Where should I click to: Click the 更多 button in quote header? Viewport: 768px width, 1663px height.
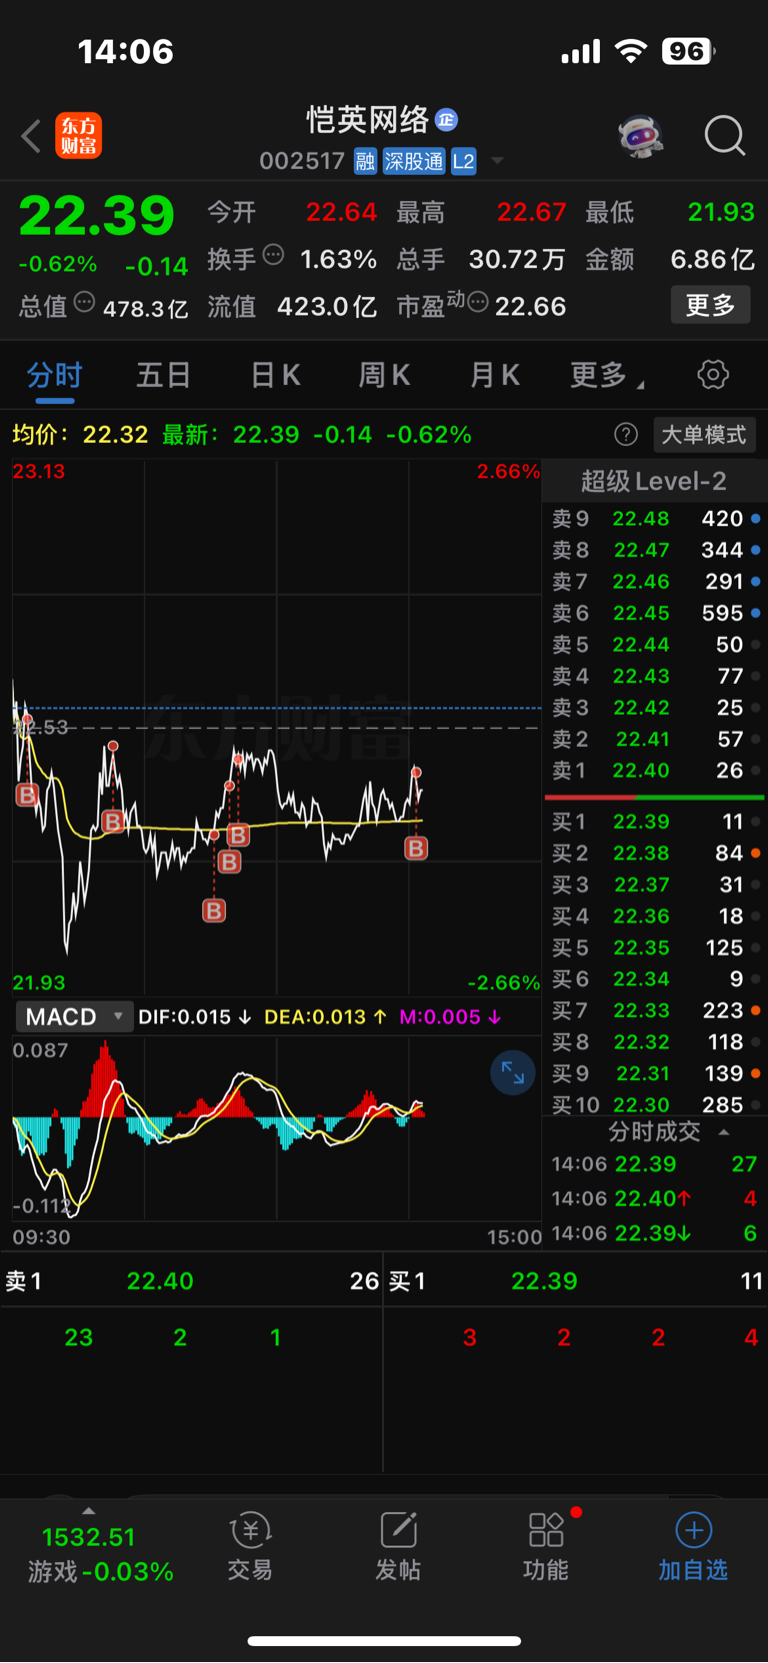[x=710, y=305]
